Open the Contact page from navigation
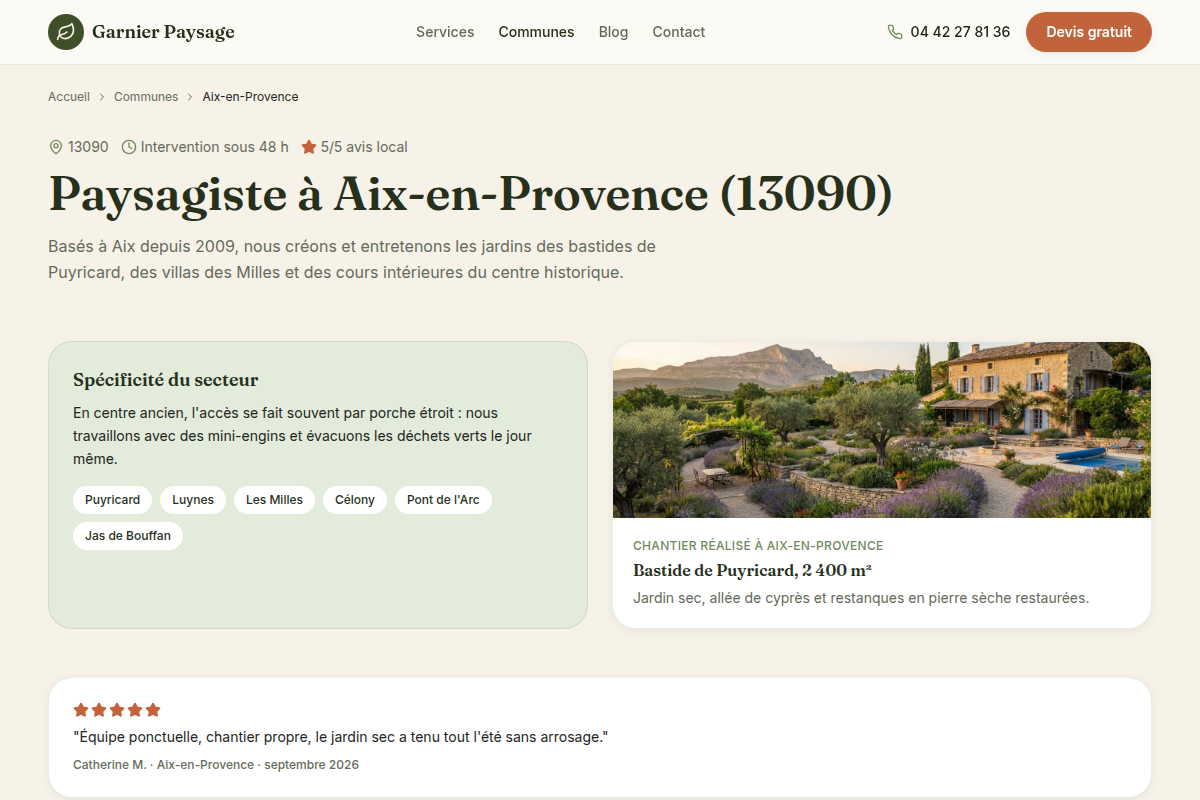This screenshot has width=1200, height=800. coord(678,32)
